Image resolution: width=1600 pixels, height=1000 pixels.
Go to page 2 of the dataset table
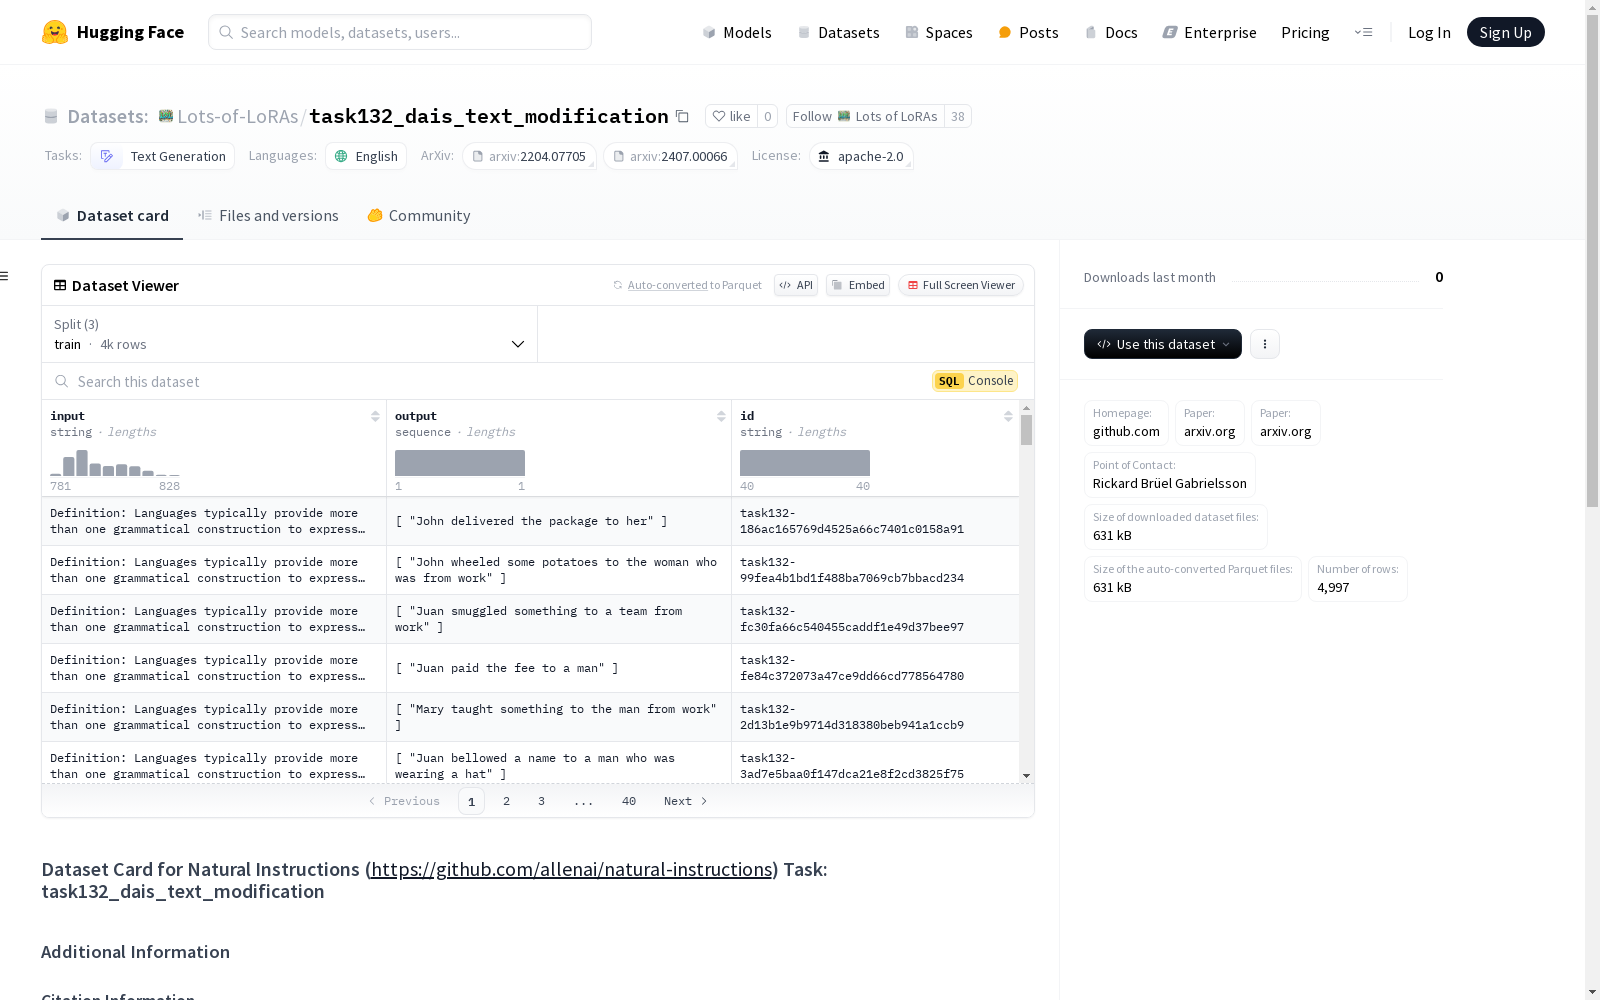click(x=507, y=801)
